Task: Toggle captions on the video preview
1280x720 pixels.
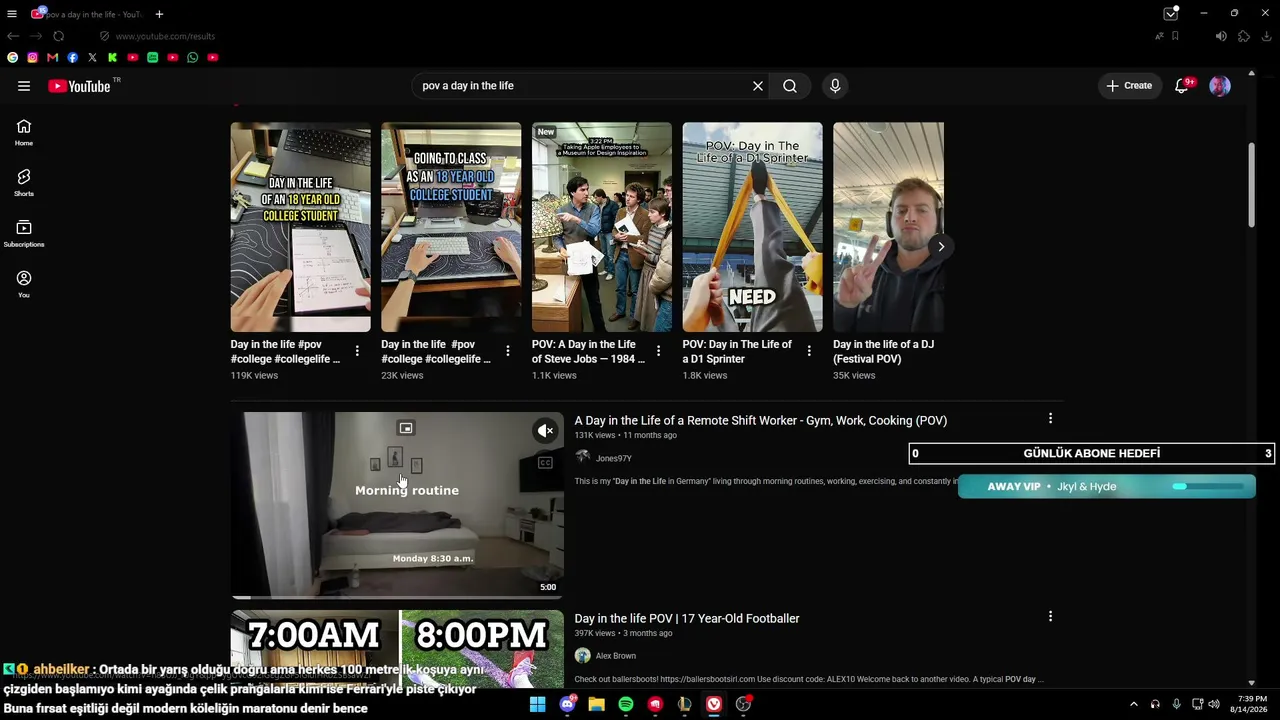Action: click(545, 463)
